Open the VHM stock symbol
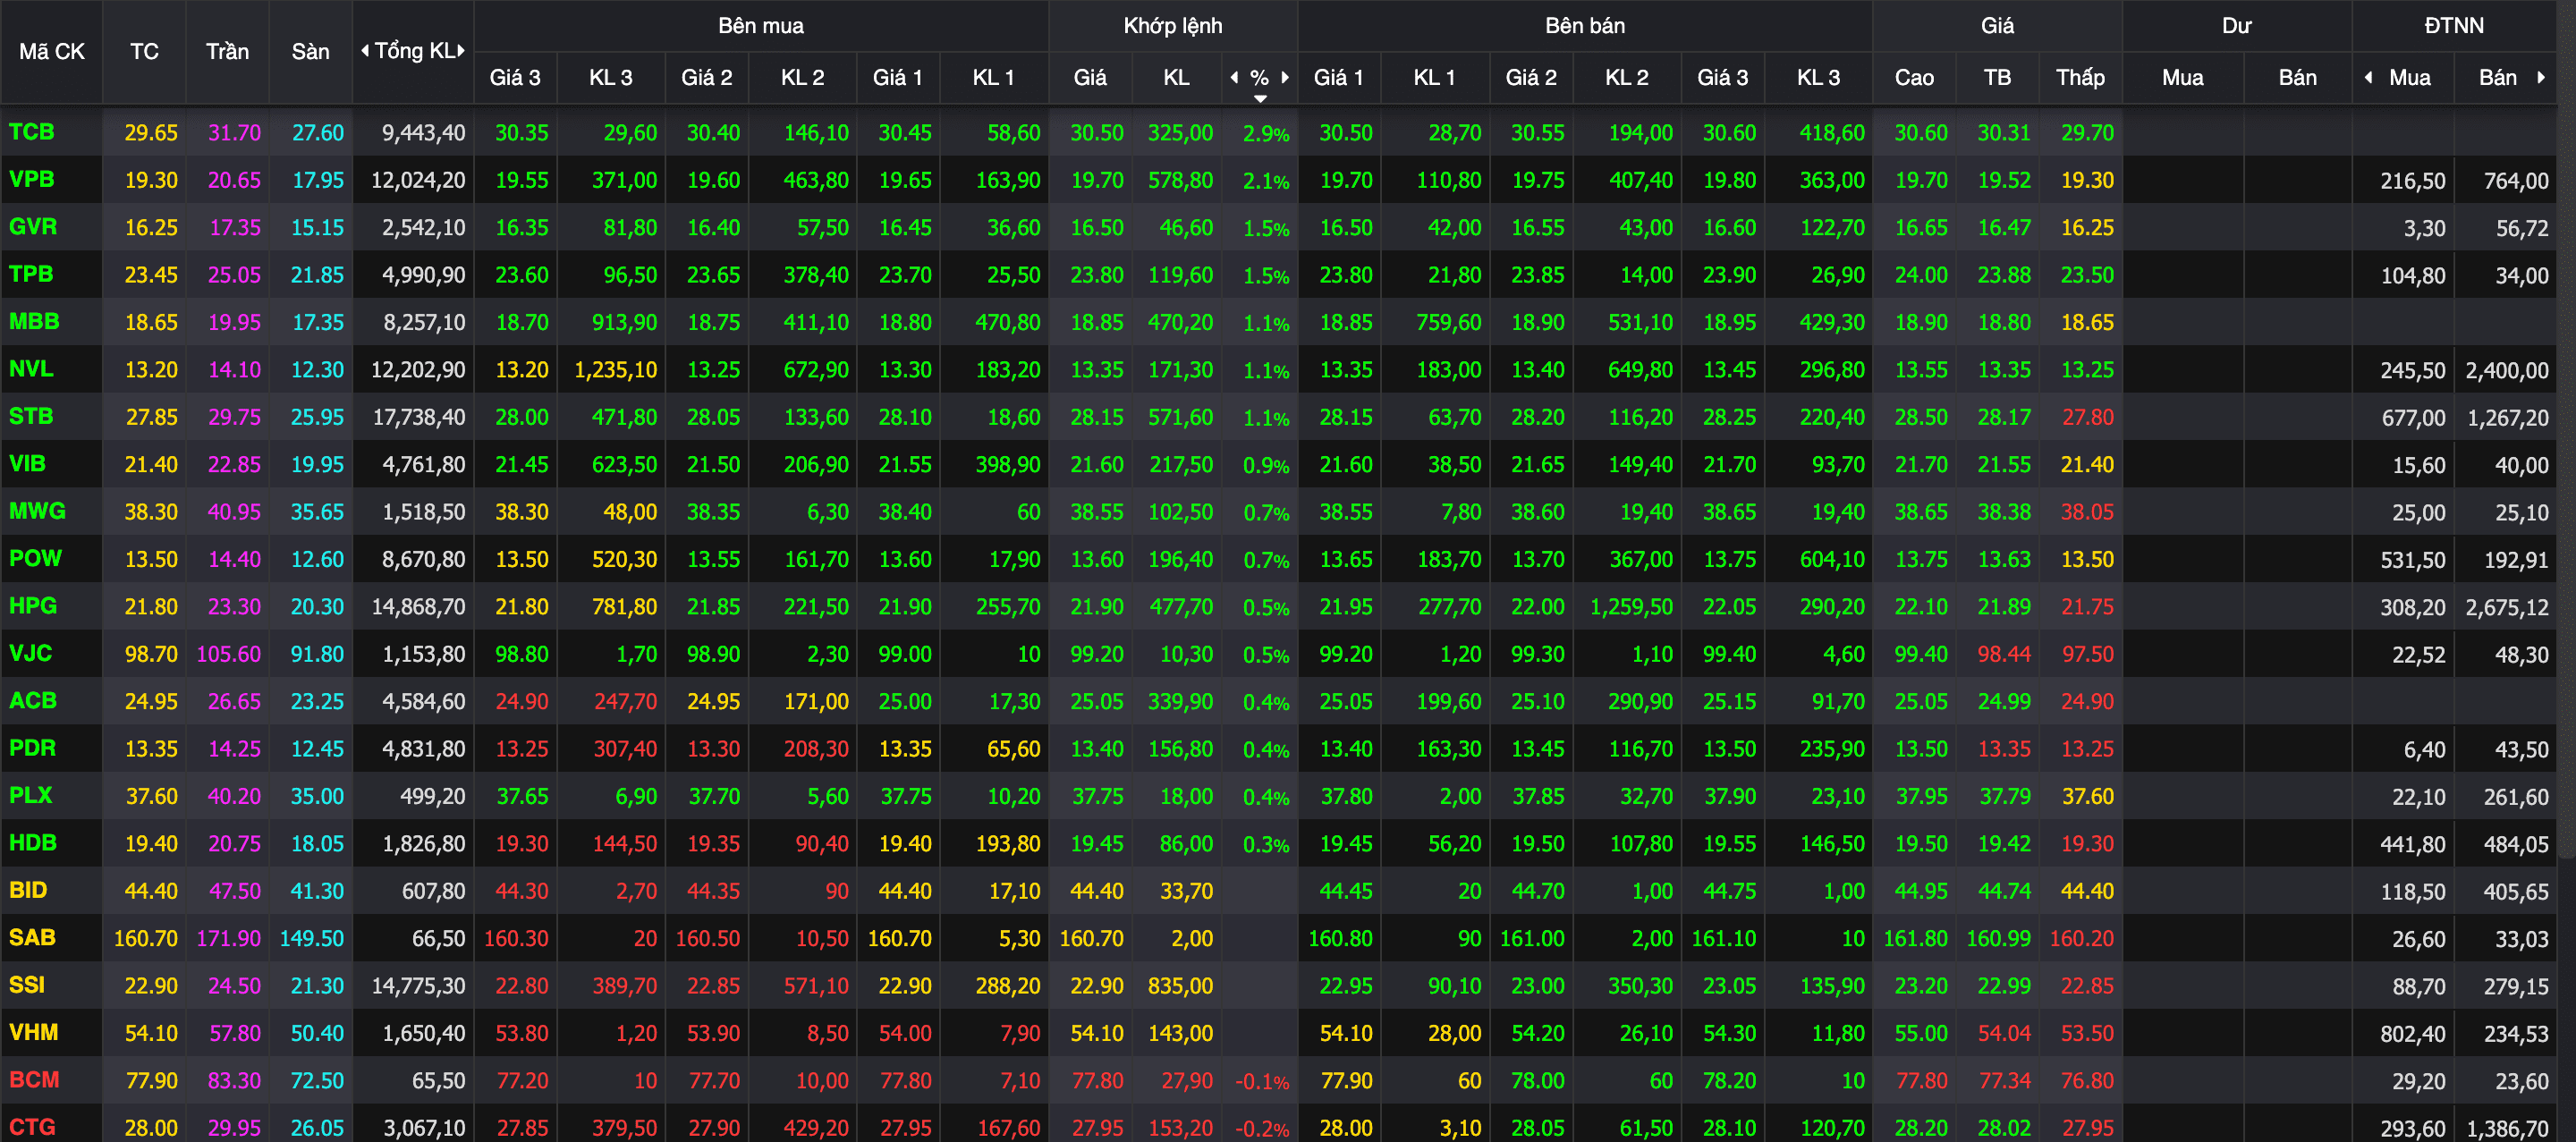Viewport: 2576px width, 1142px height. [x=33, y=1032]
